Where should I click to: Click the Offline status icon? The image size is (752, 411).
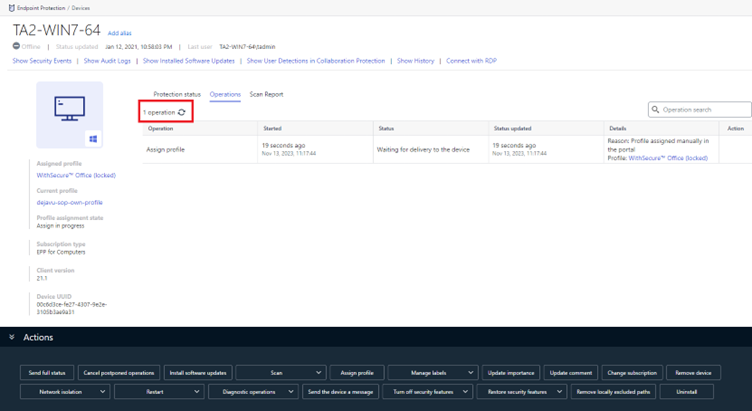[x=16, y=46]
